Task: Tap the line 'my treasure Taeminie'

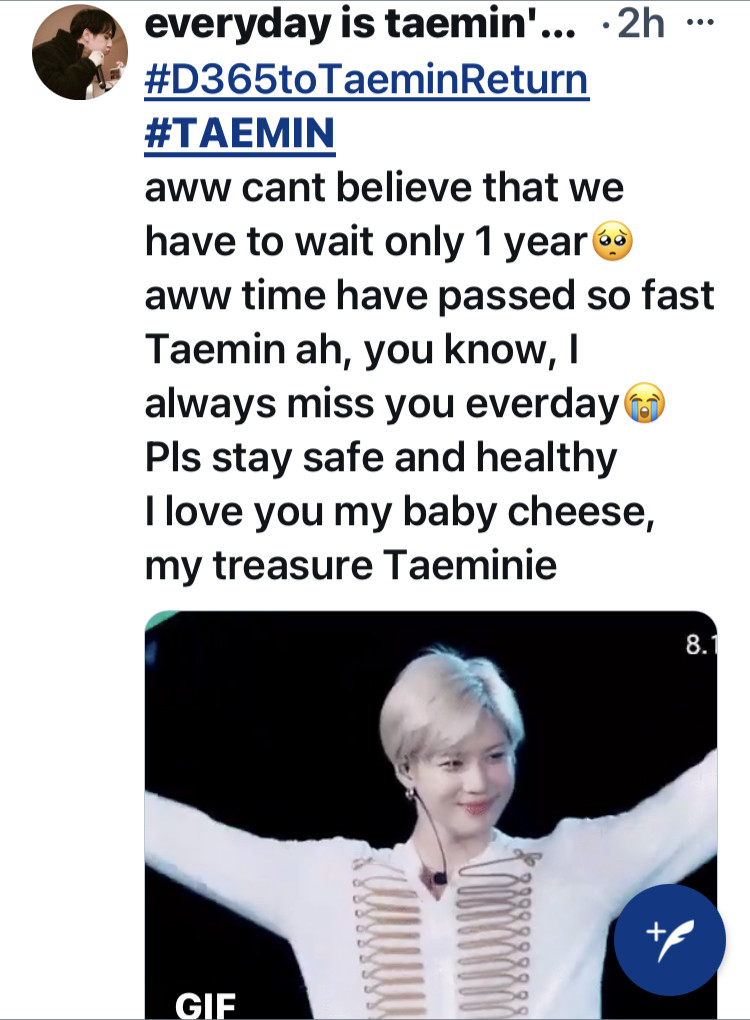Action: point(351,566)
